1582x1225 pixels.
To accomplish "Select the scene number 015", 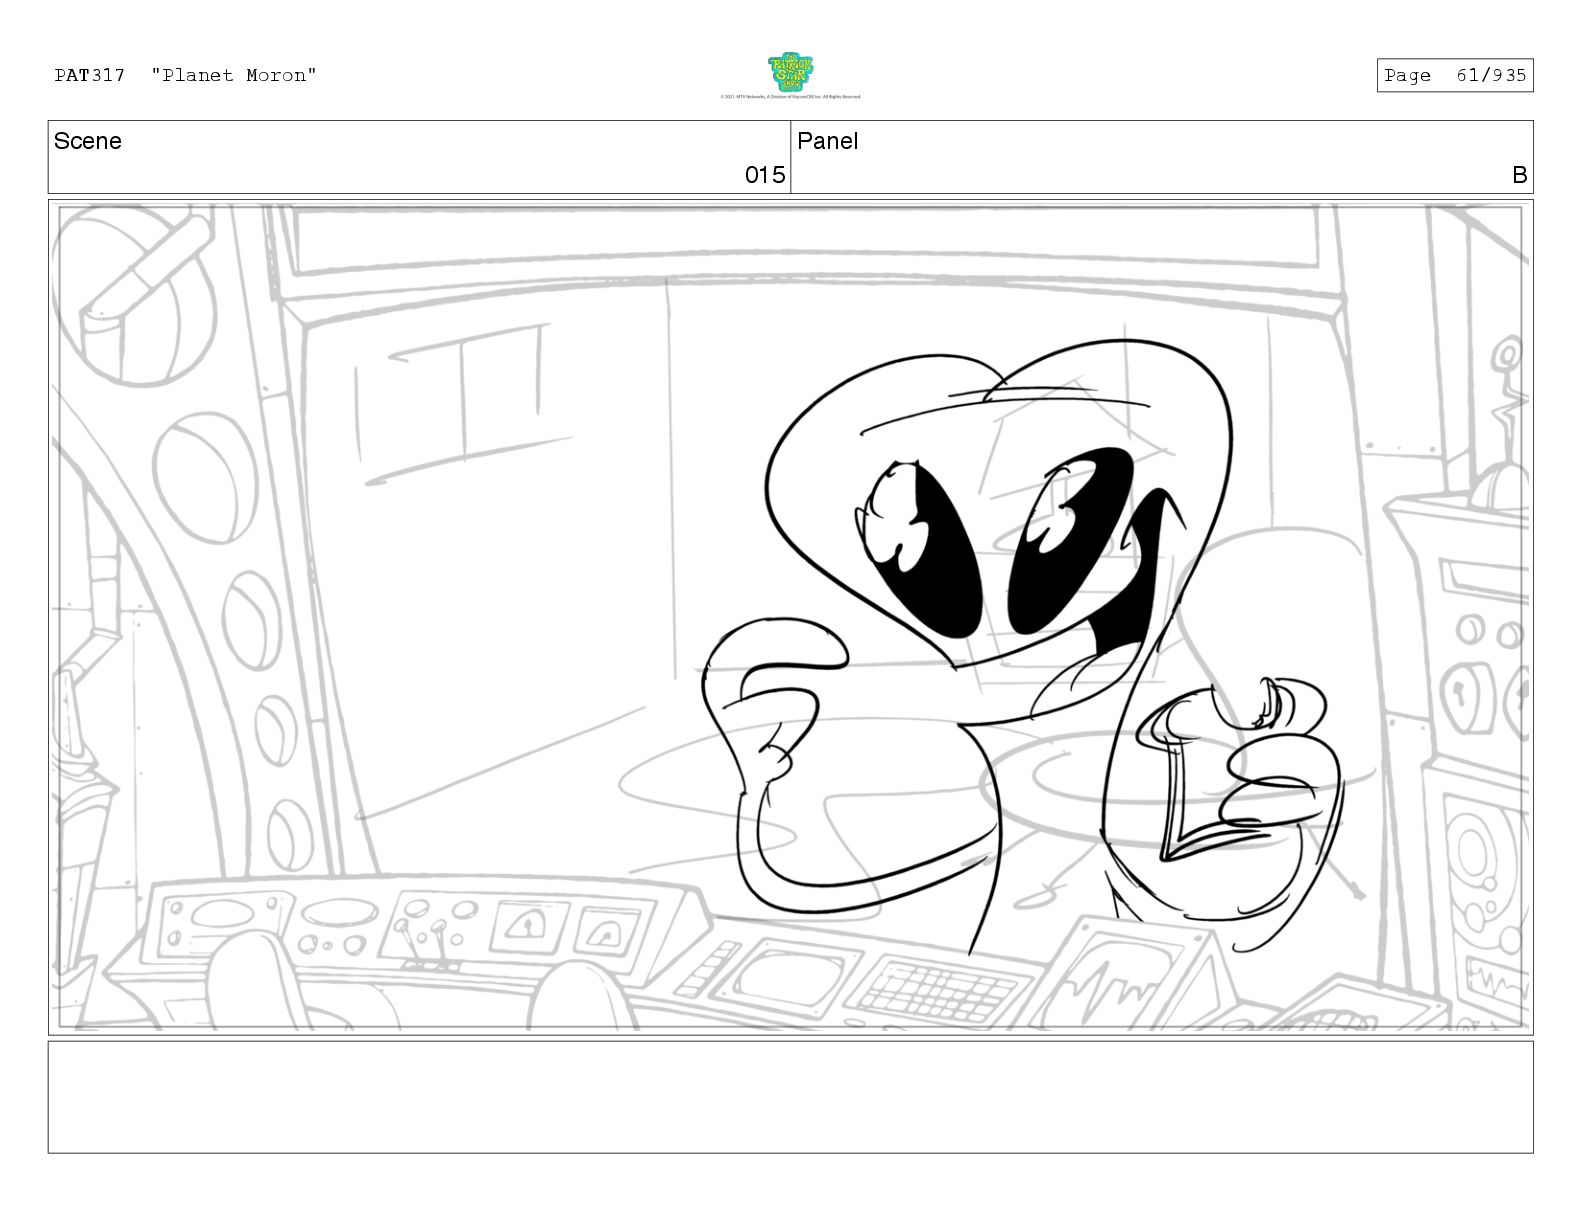I will (x=765, y=175).
